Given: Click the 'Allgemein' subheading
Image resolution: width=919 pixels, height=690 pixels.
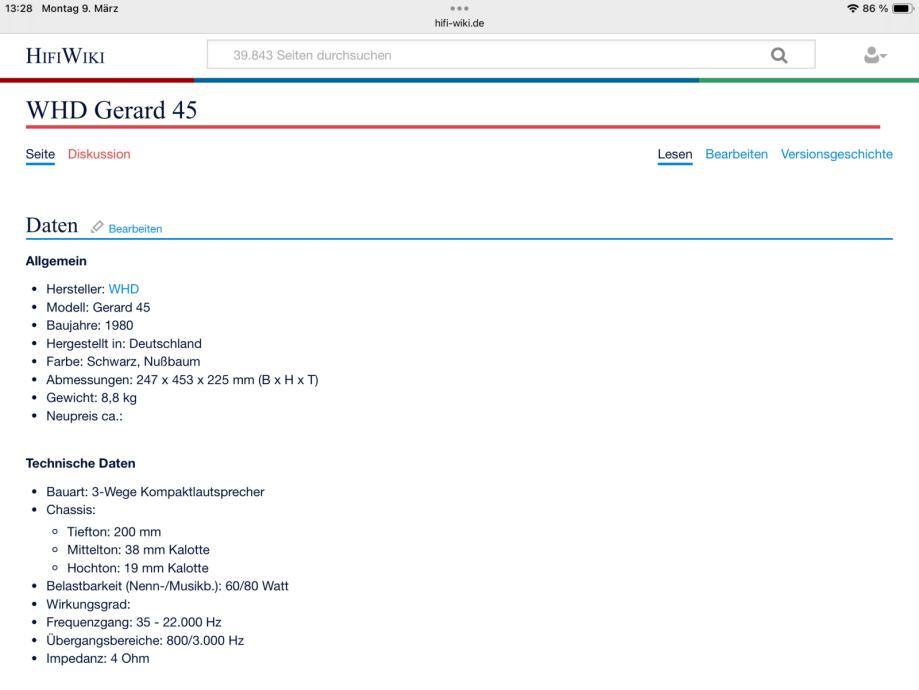Looking at the screenshot, I should tap(56, 261).
